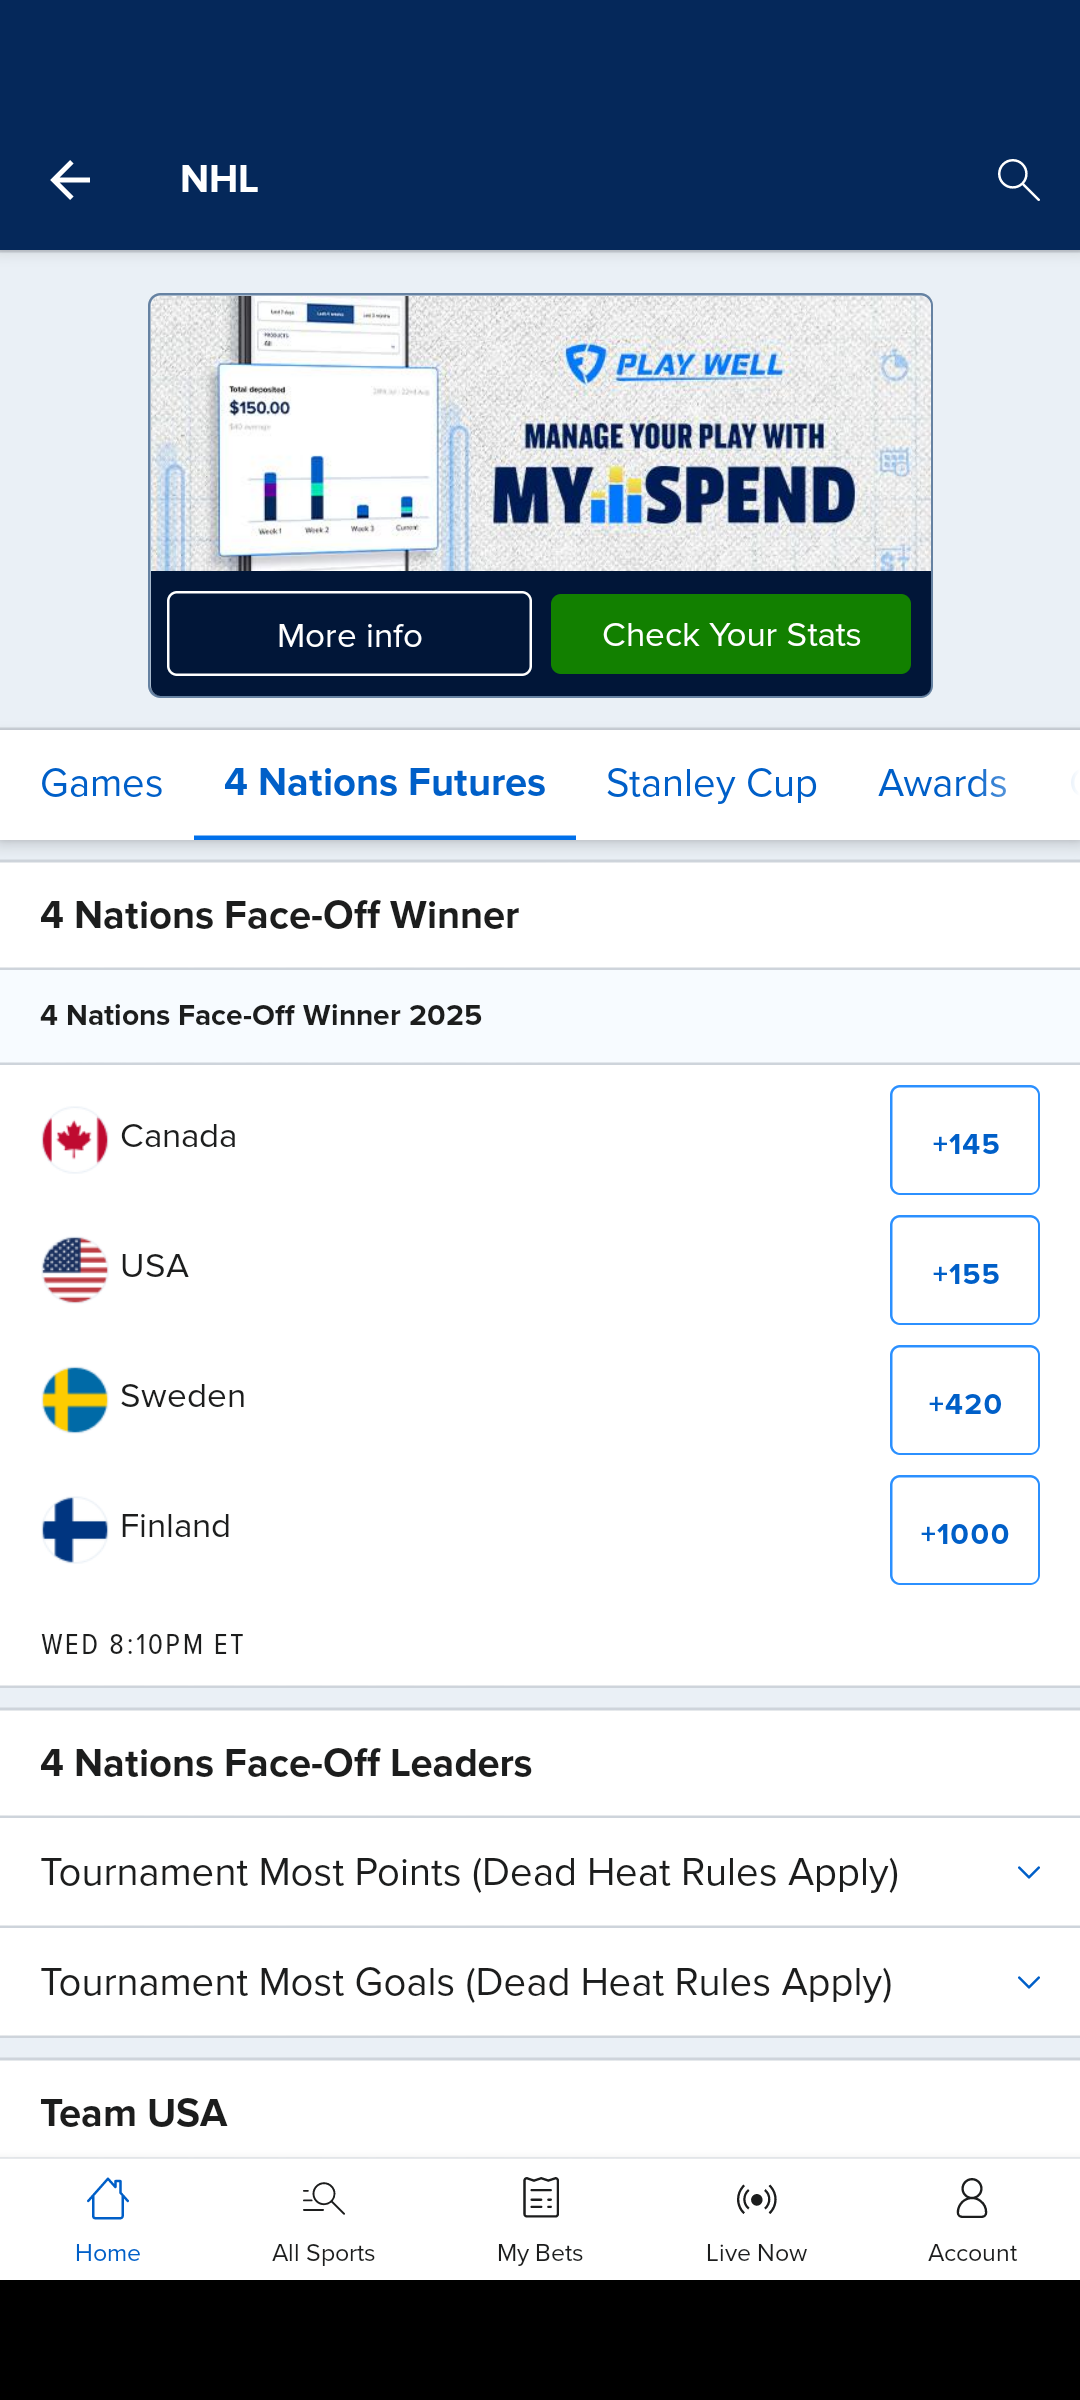Expand Tournament Most Points market
The width and height of the screenshot is (1080, 2400).
tap(540, 1873)
